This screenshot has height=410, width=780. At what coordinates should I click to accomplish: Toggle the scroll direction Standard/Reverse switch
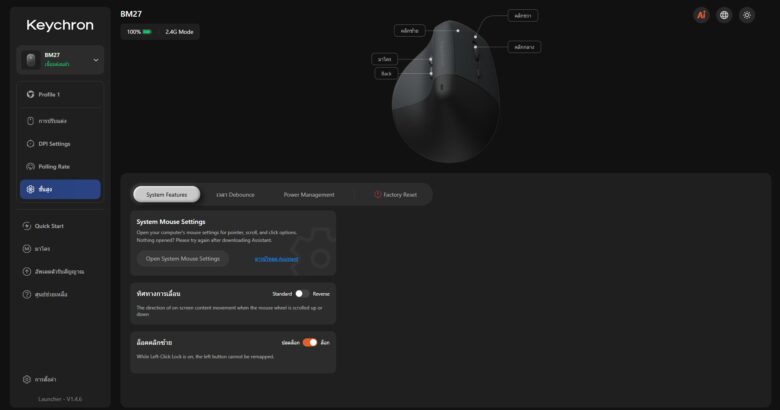point(301,294)
